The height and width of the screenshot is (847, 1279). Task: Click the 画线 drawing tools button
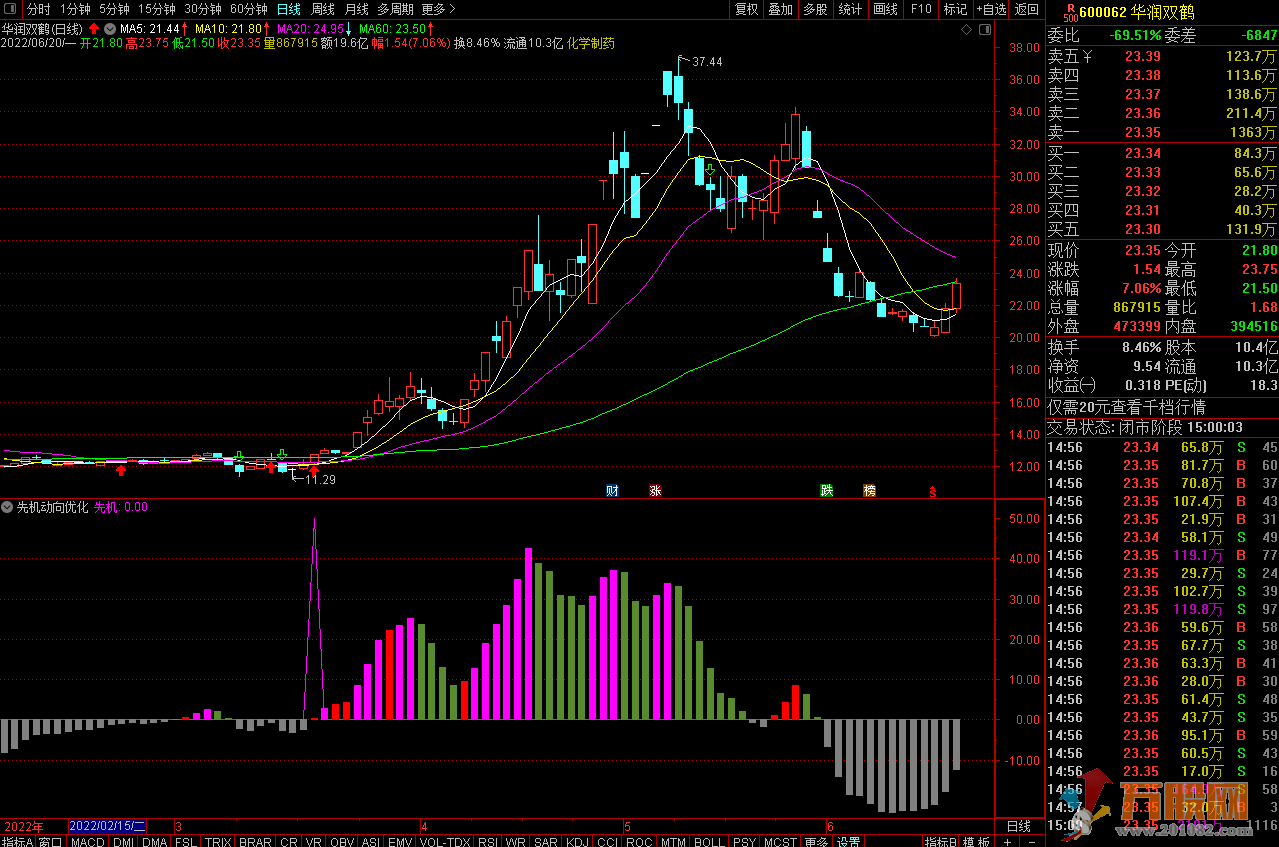coord(885,9)
